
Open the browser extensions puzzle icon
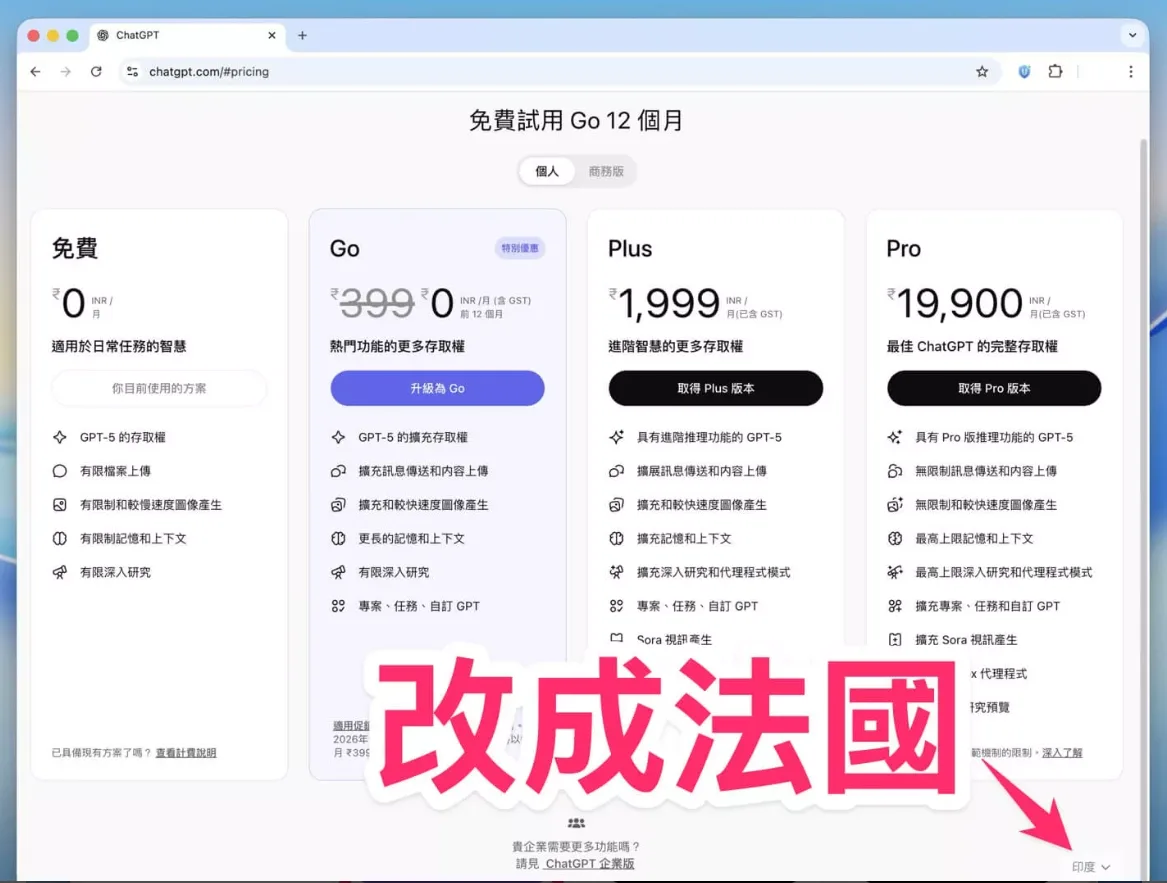pos(1055,72)
